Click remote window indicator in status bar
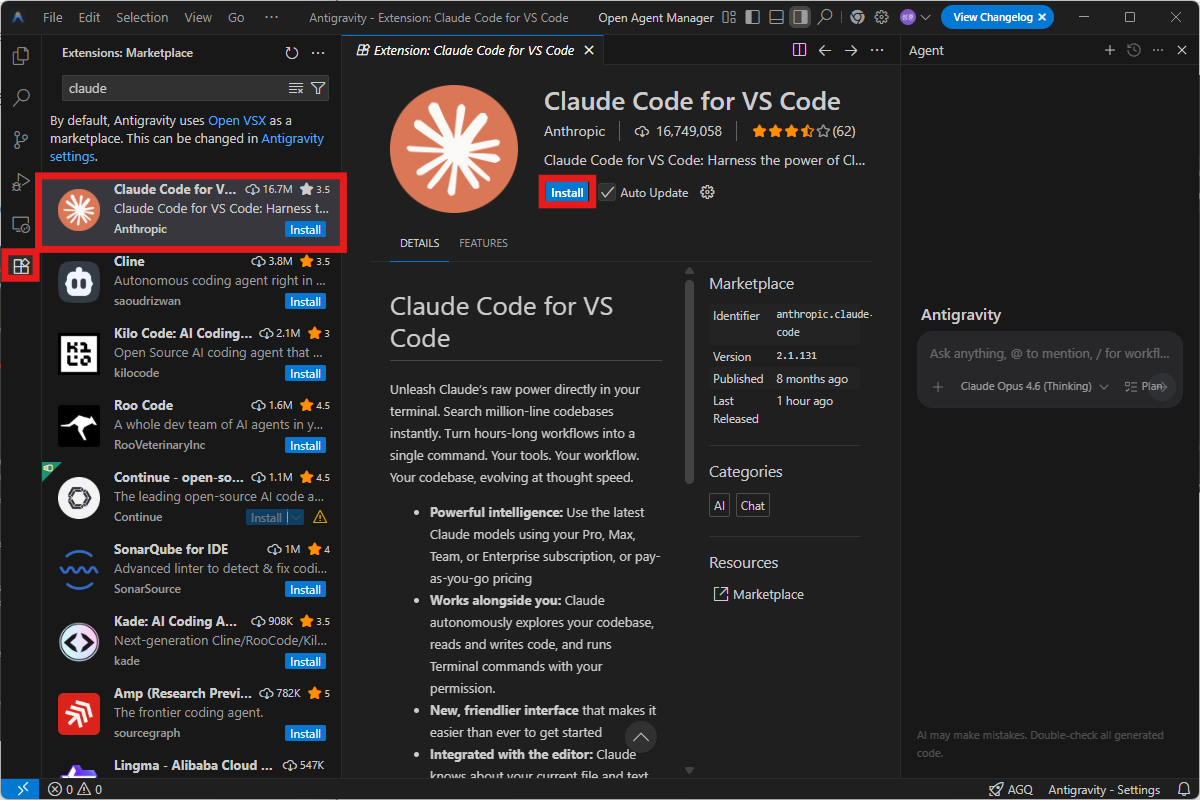This screenshot has width=1200, height=800. [x=21, y=789]
